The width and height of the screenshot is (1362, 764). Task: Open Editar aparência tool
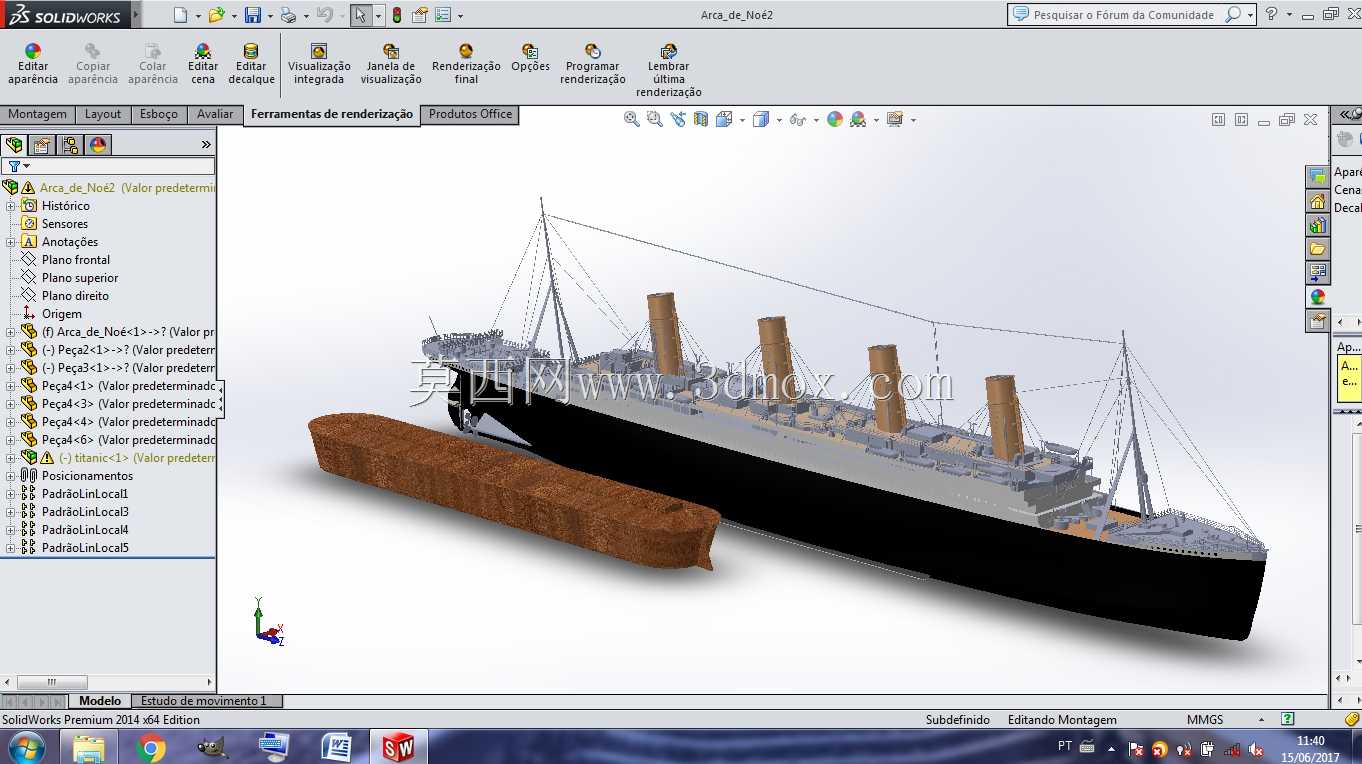coord(33,64)
